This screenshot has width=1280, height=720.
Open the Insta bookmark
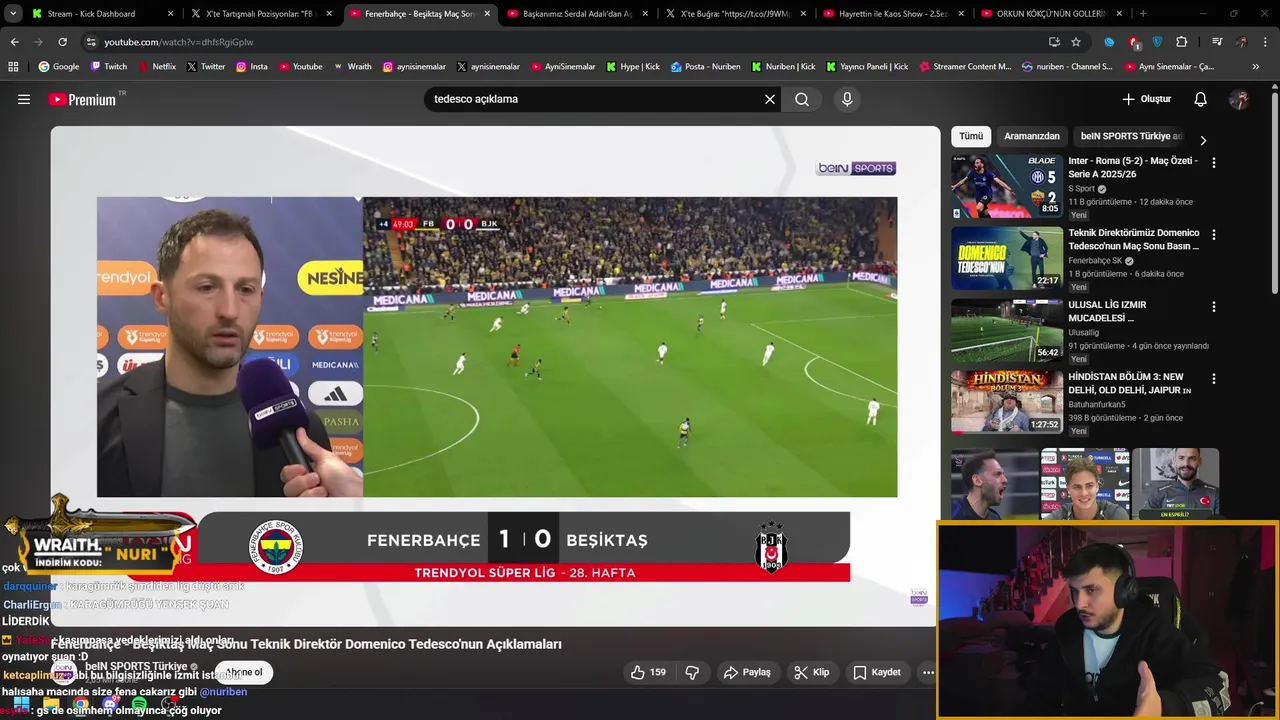(252, 67)
